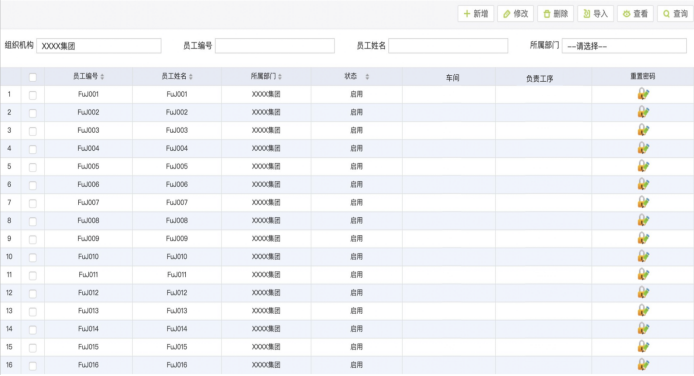Reset password for employee FuJ009

643,238
